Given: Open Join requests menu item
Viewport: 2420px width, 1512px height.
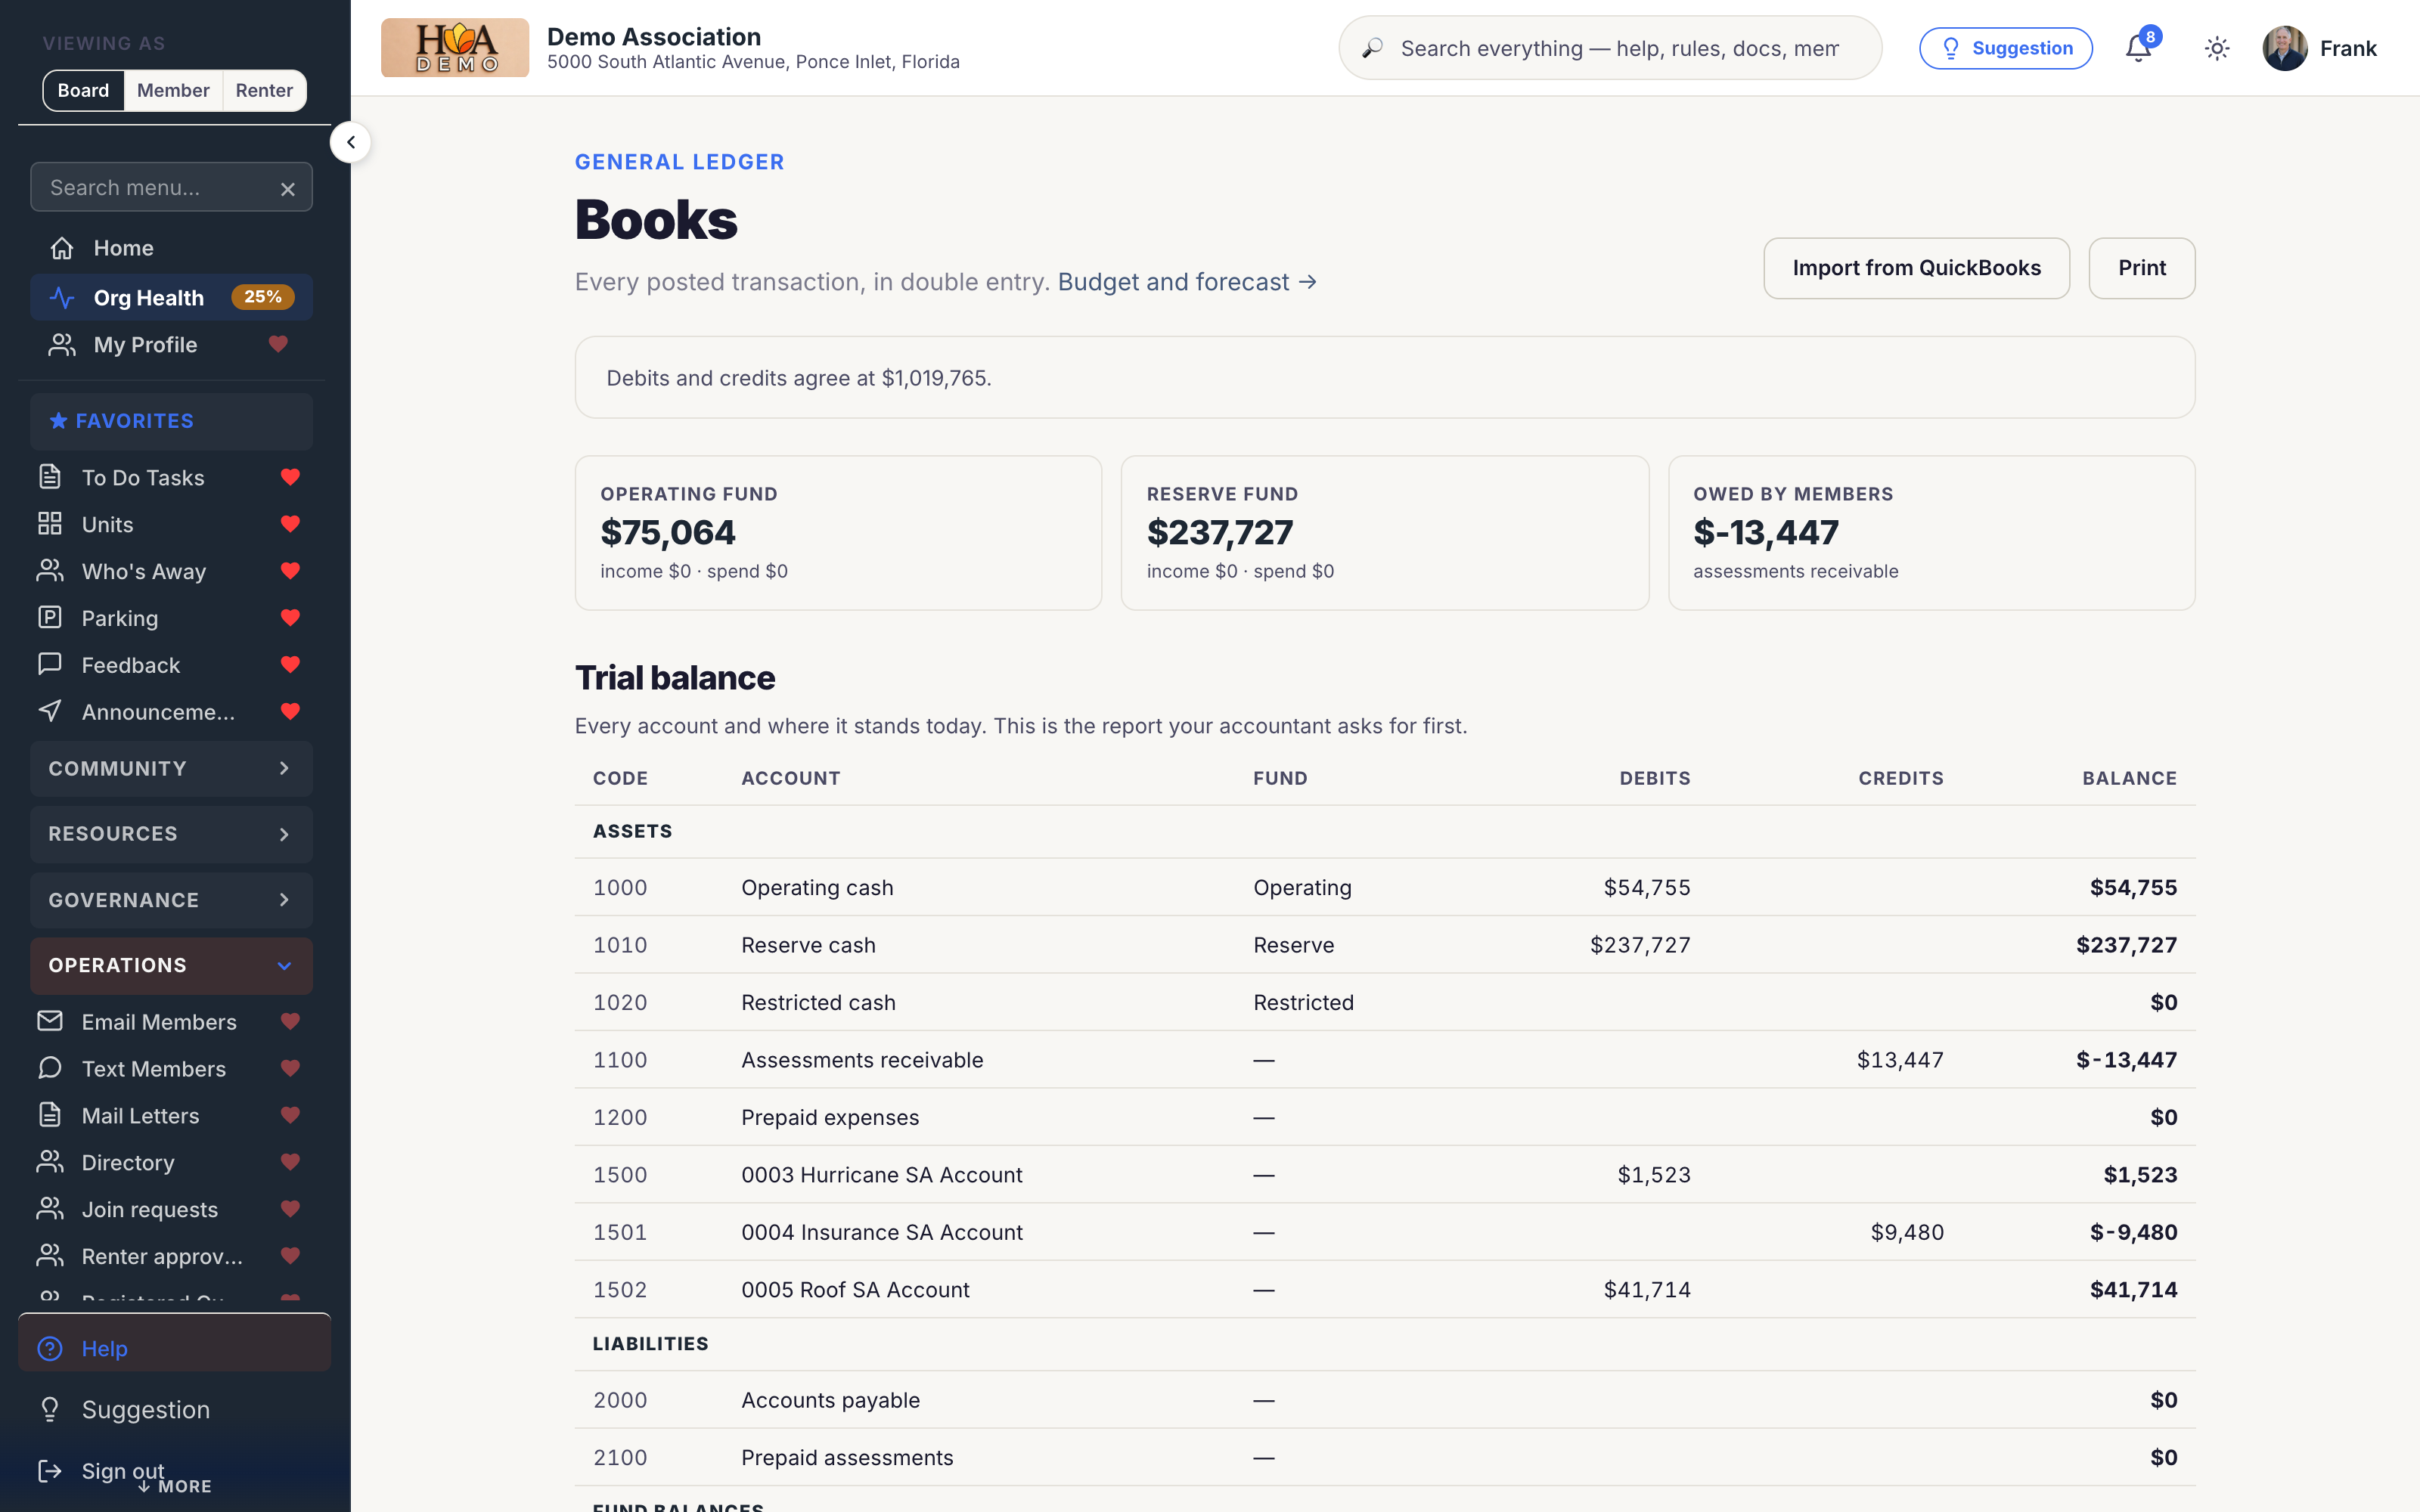Looking at the screenshot, I should coord(171,1209).
